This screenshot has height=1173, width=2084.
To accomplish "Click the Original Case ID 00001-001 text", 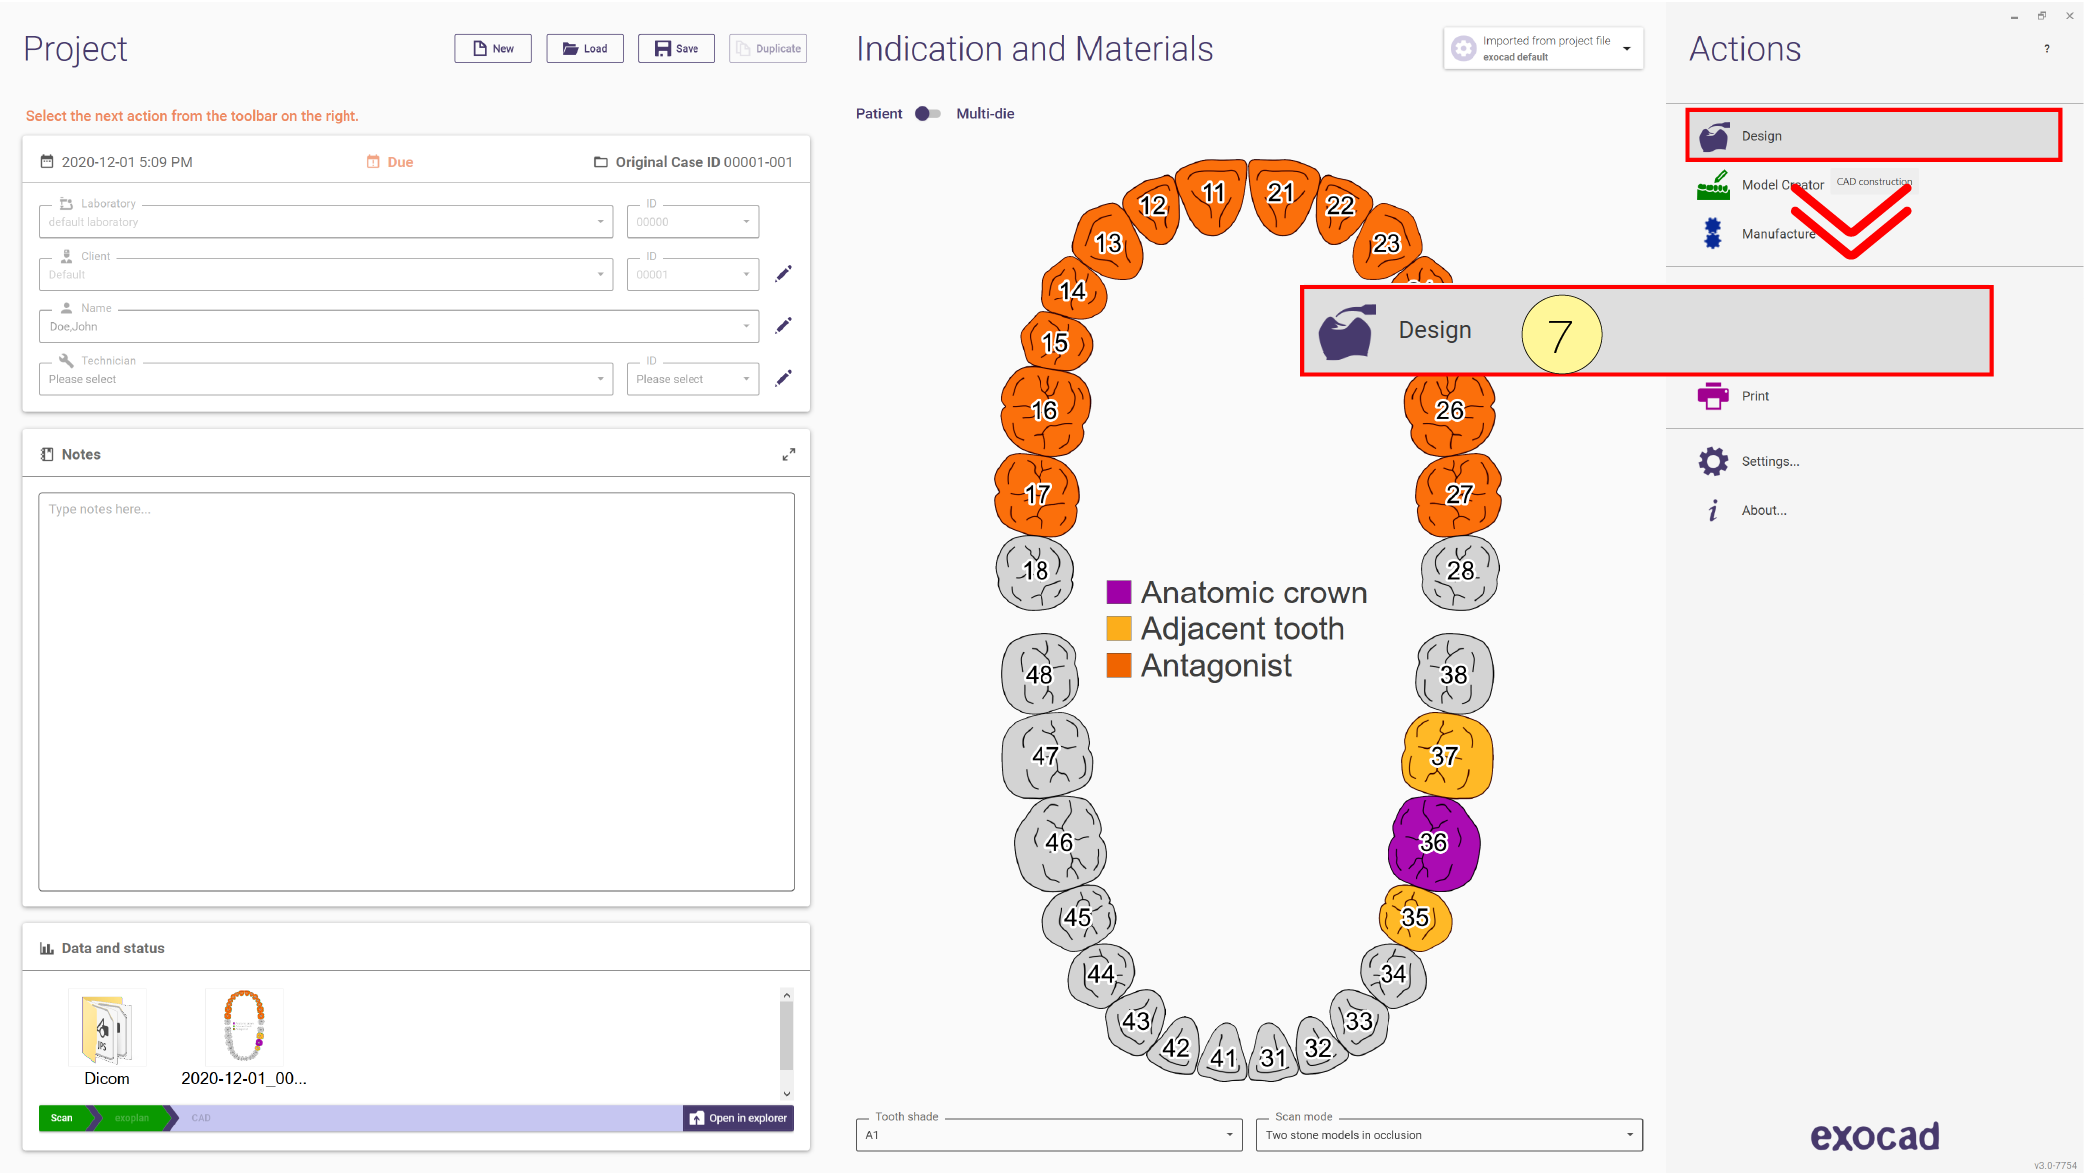I will (704, 162).
